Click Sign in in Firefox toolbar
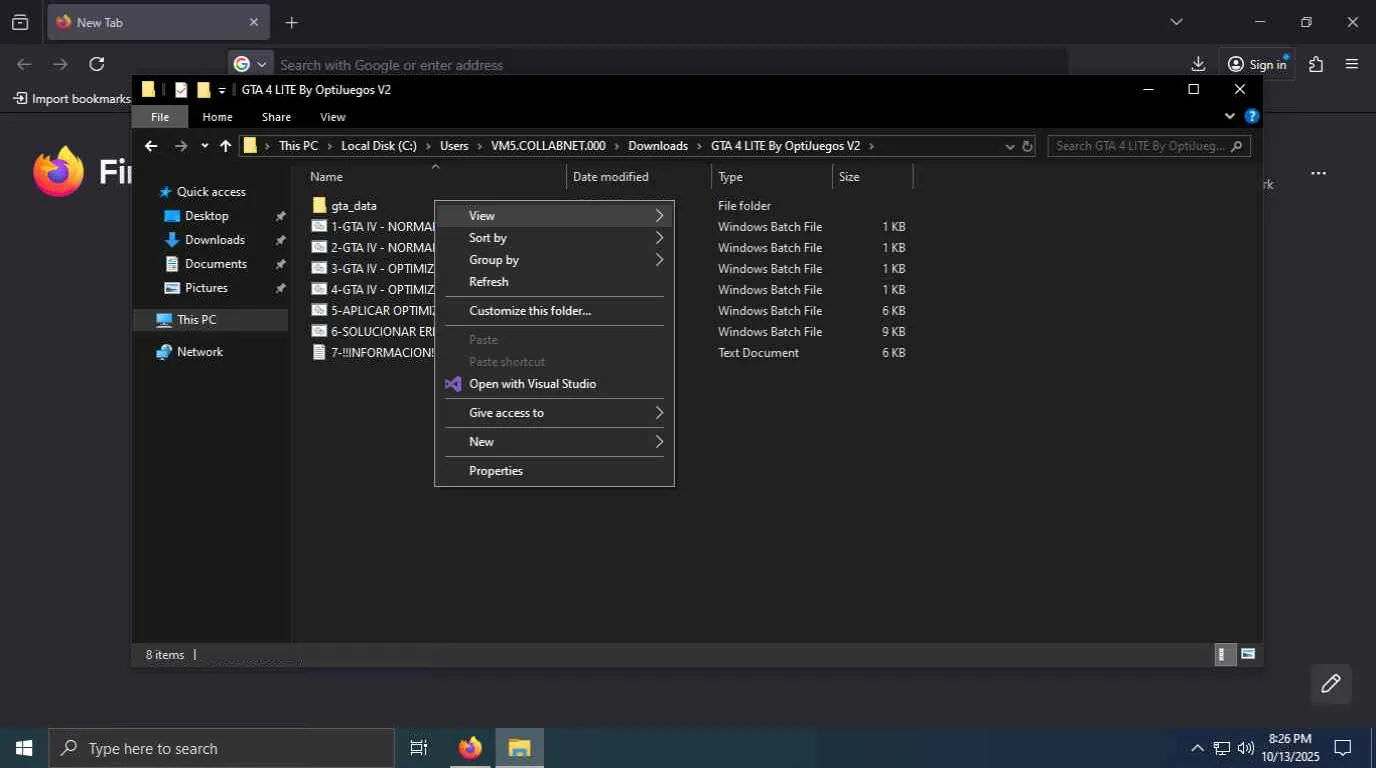The width and height of the screenshot is (1376, 768). [x=1258, y=64]
